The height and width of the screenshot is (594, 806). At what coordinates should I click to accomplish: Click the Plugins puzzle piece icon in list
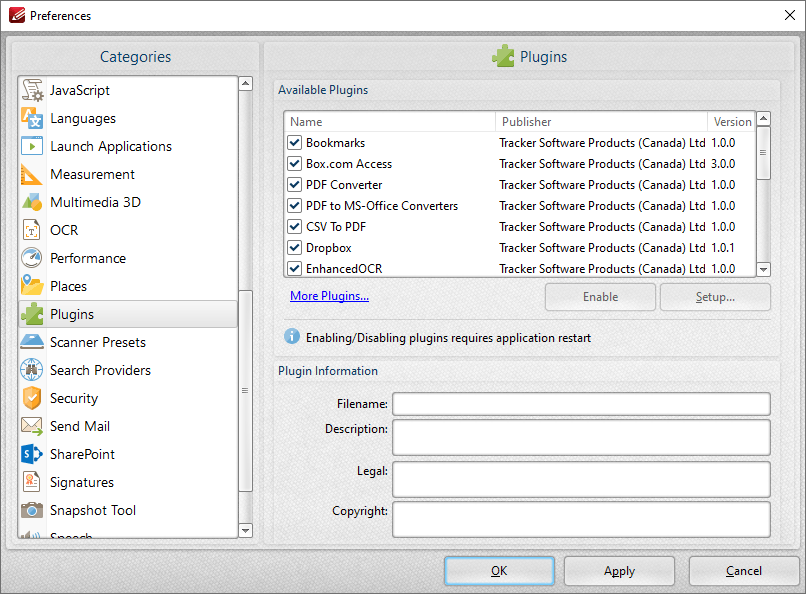coord(32,314)
